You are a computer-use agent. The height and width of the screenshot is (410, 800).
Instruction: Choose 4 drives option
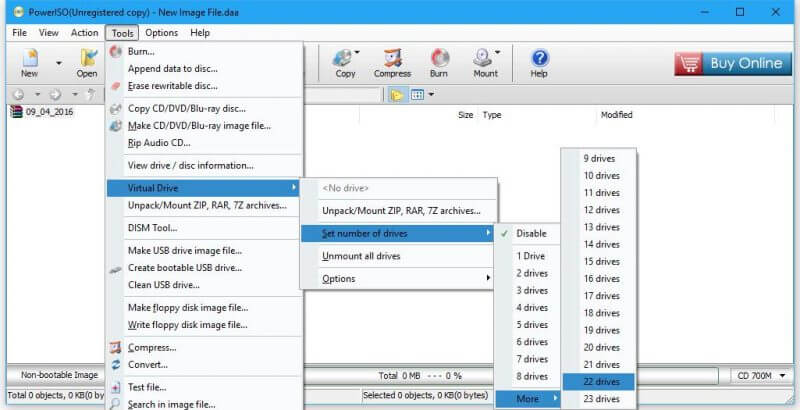tap(528, 308)
